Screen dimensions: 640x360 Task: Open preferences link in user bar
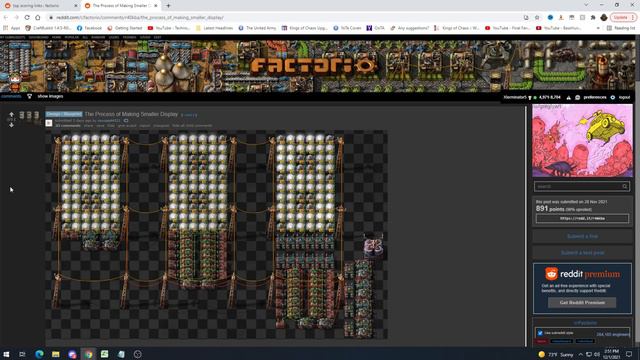[595, 98]
